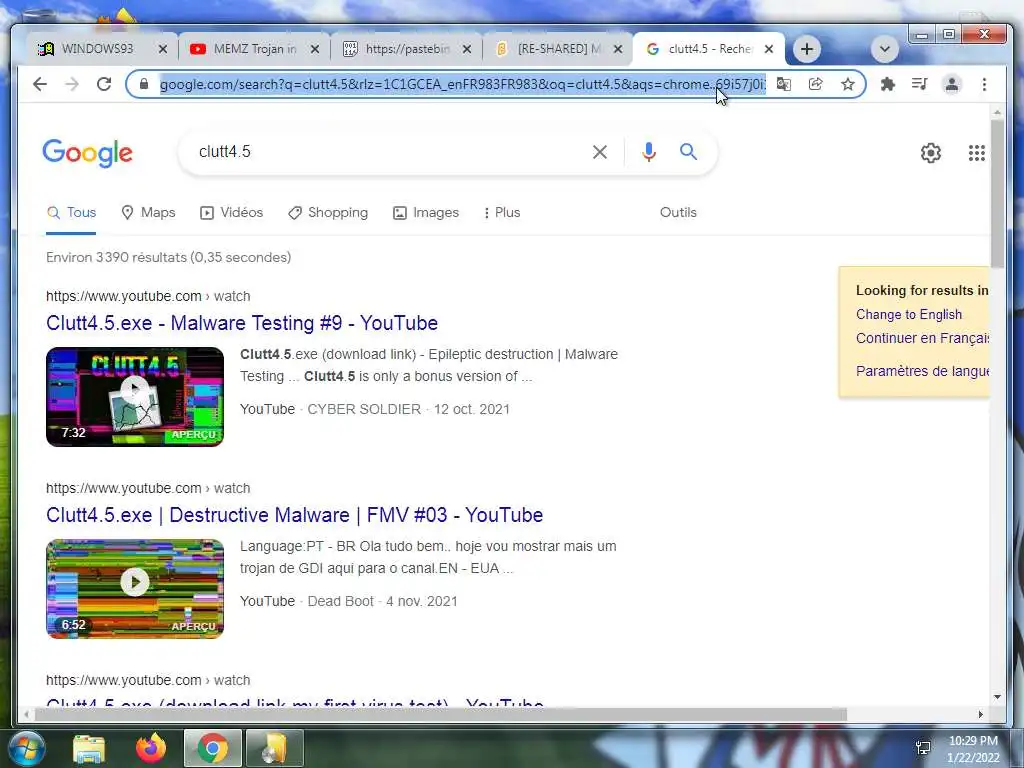Select the Images results filter
This screenshot has height=768, width=1024.
[x=426, y=213]
